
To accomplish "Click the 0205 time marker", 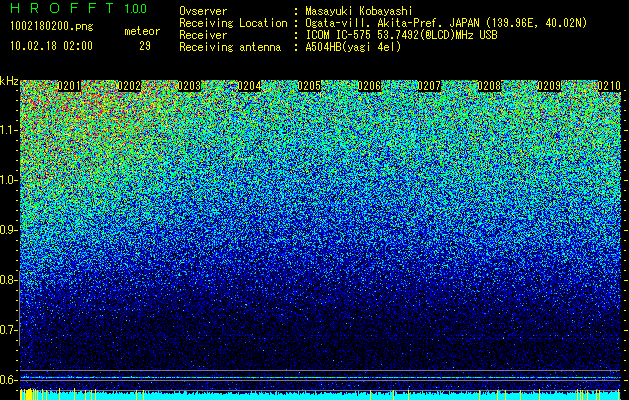I will 309,86.
